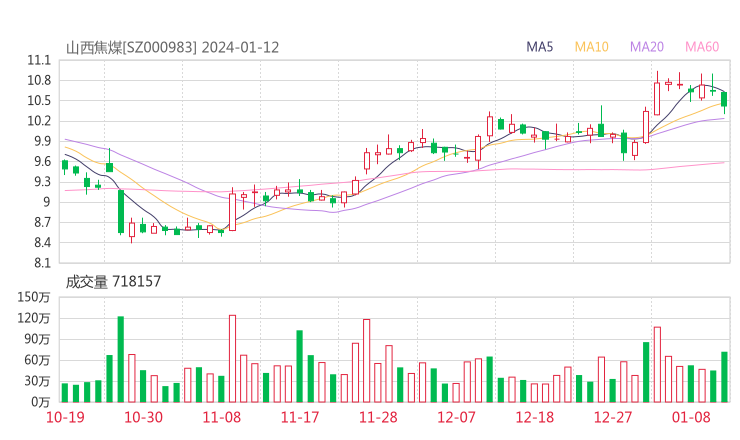Select the 12-07 date label

(456, 417)
